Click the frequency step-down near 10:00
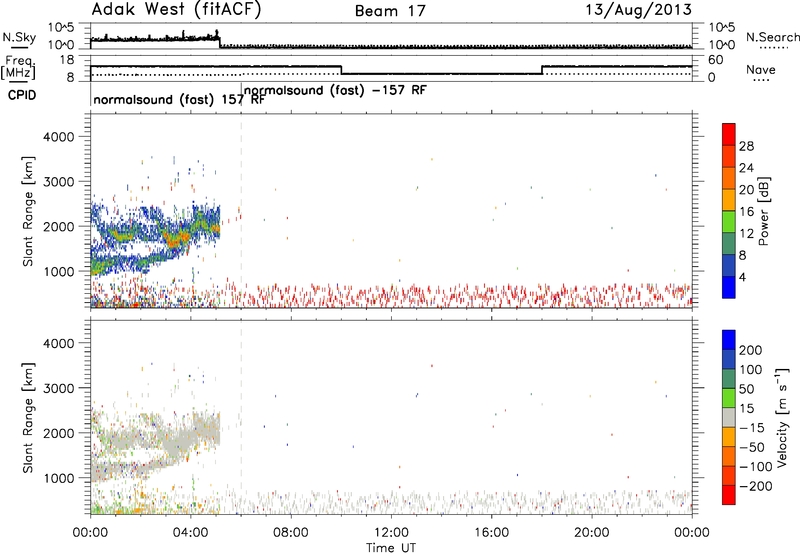 tap(341, 70)
